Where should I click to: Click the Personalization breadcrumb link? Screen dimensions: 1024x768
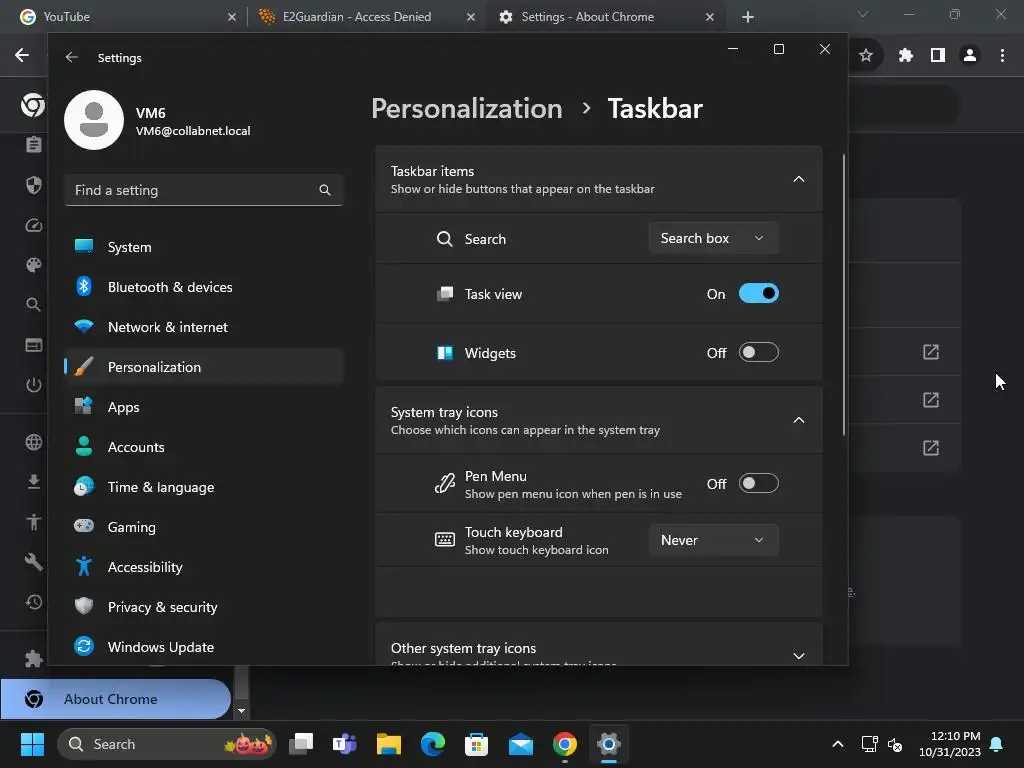pos(467,108)
